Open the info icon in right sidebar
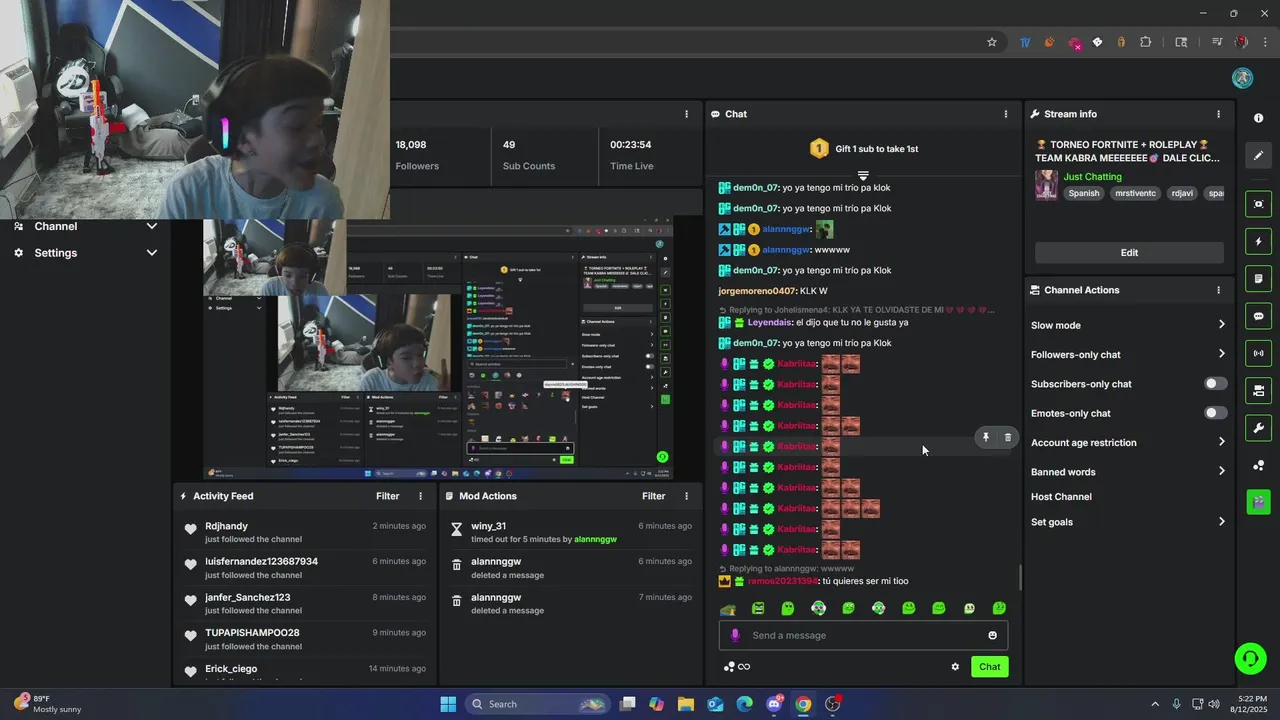This screenshot has width=1280, height=720. click(x=1258, y=118)
